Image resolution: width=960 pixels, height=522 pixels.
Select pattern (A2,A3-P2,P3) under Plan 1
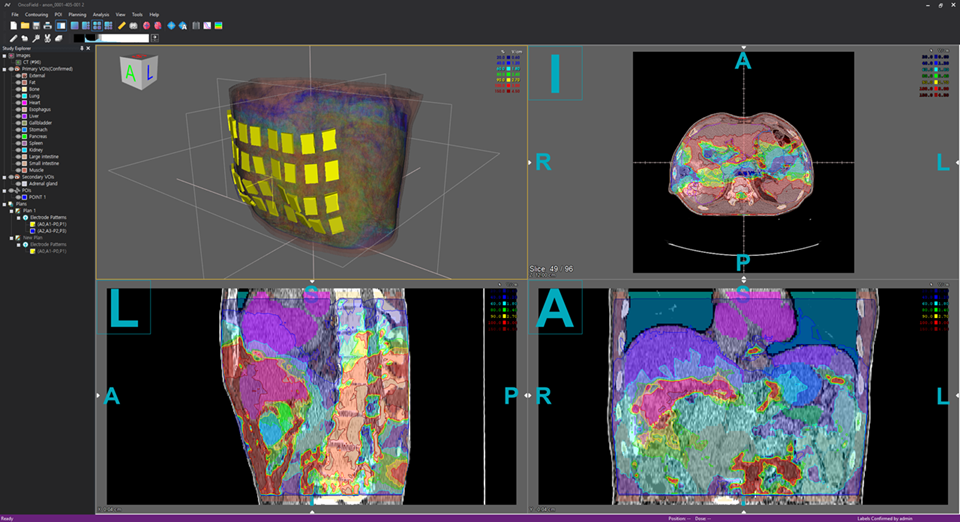pos(51,231)
